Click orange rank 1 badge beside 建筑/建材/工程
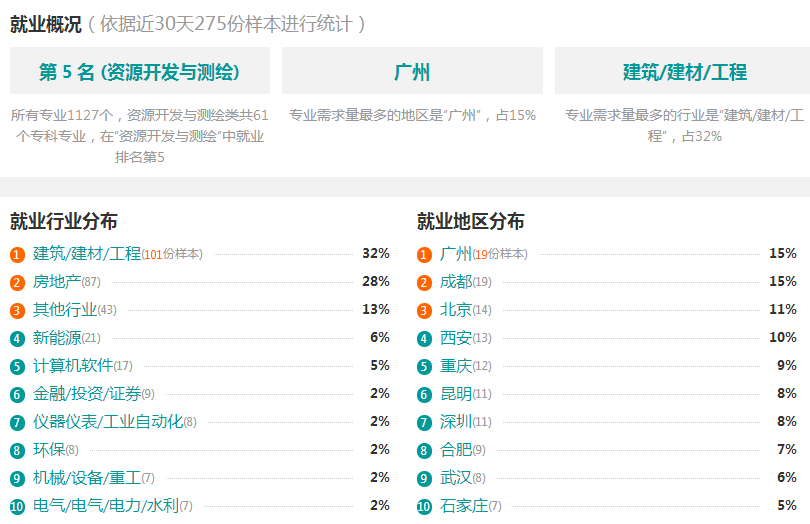This screenshot has width=810, height=524. [17, 255]
